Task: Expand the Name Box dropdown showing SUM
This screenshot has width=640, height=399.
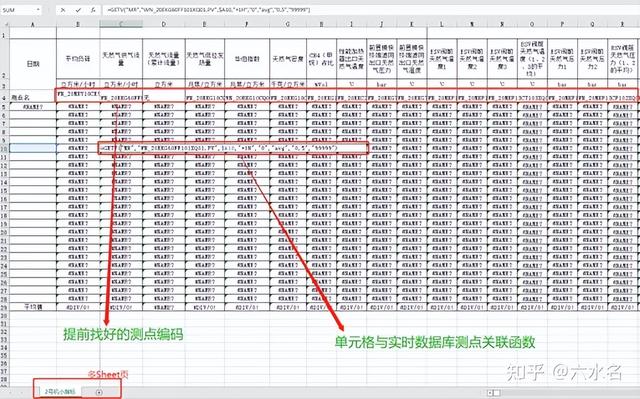Action: pyautogui.click(x=38, y=10)
